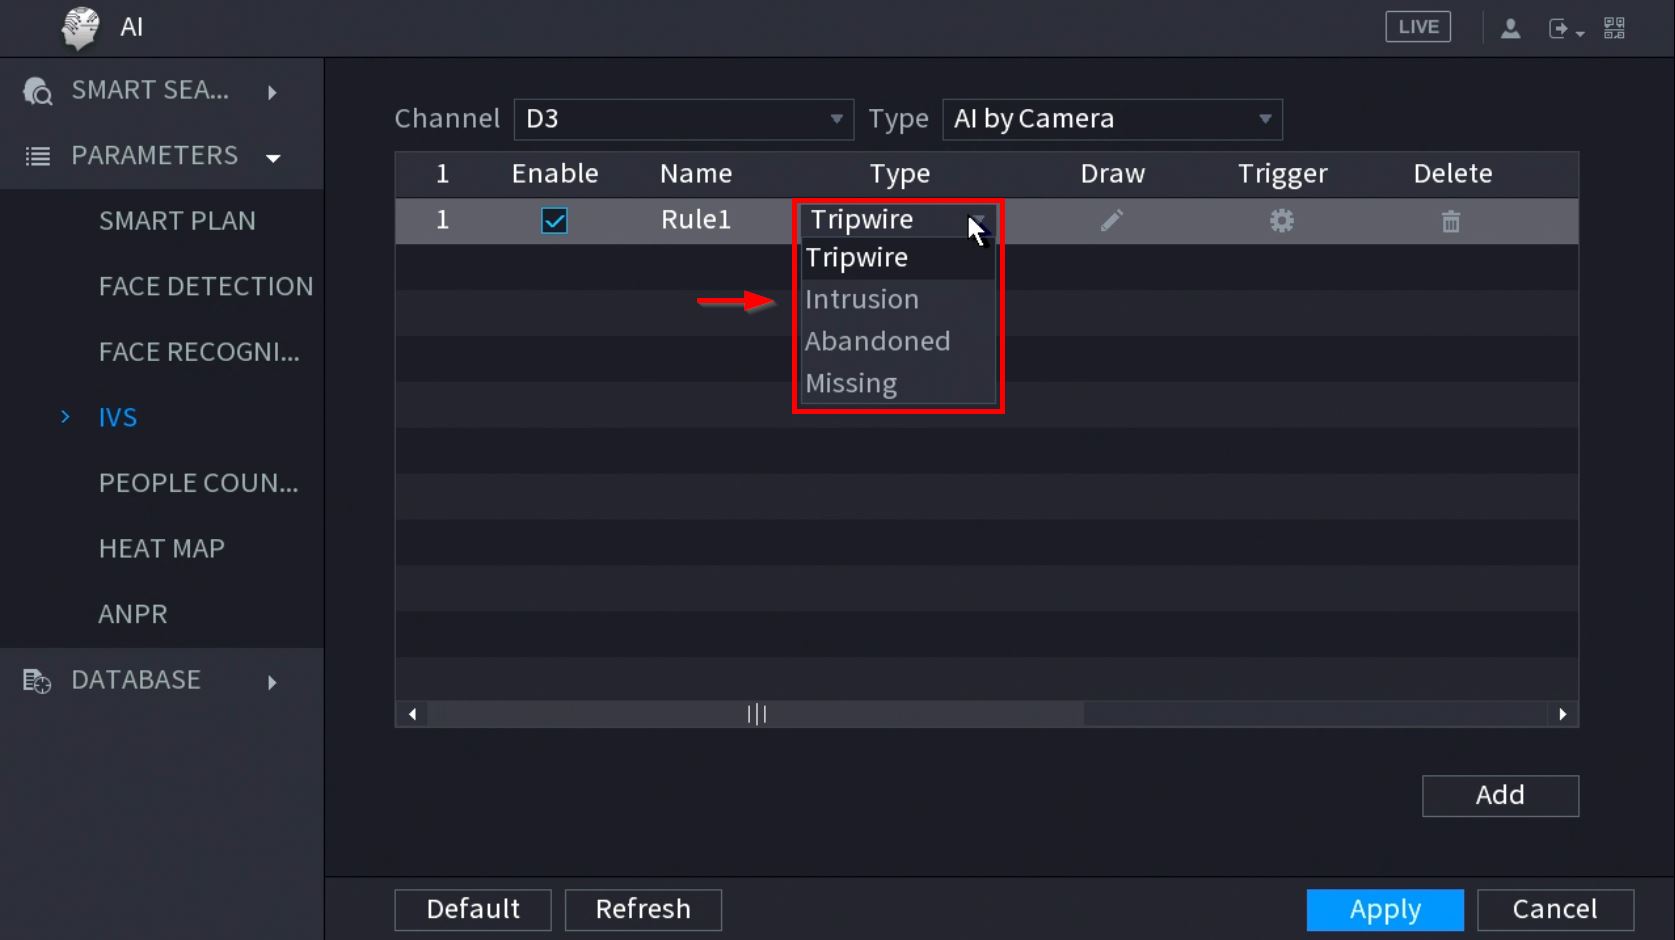Uncheck the Enable checkbox for Rule1
1675x940 pixels.
(x=554, y=220)
